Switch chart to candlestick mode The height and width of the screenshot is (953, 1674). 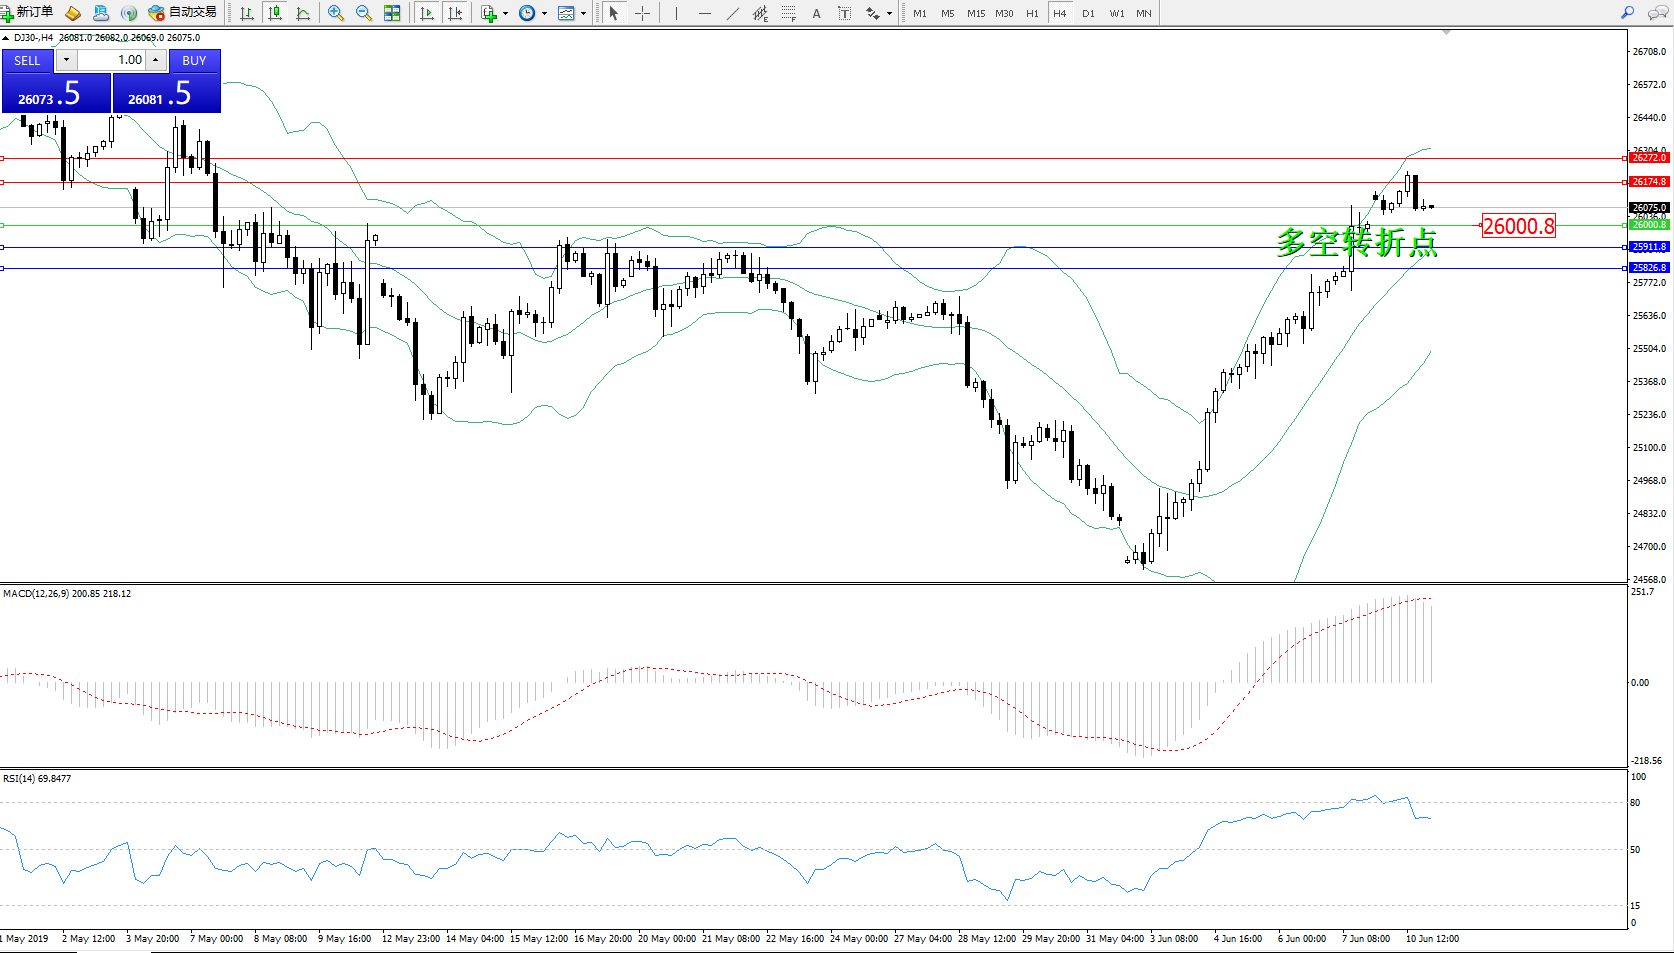[275, 13]
